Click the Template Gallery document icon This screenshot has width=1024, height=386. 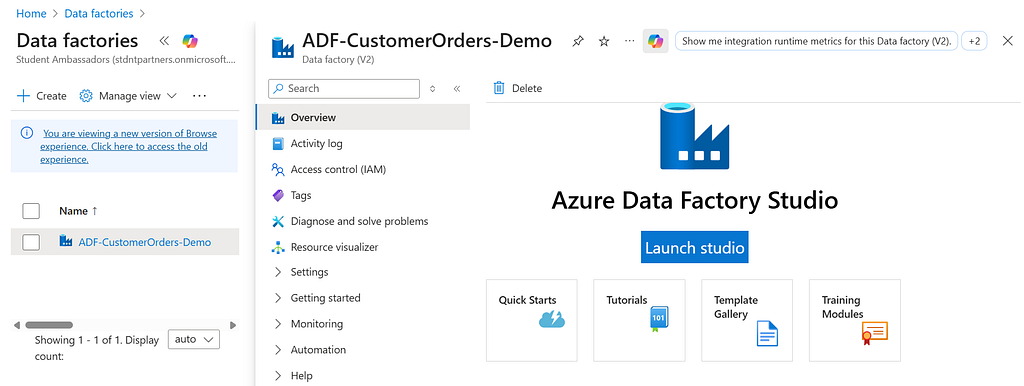pos(767,333)
